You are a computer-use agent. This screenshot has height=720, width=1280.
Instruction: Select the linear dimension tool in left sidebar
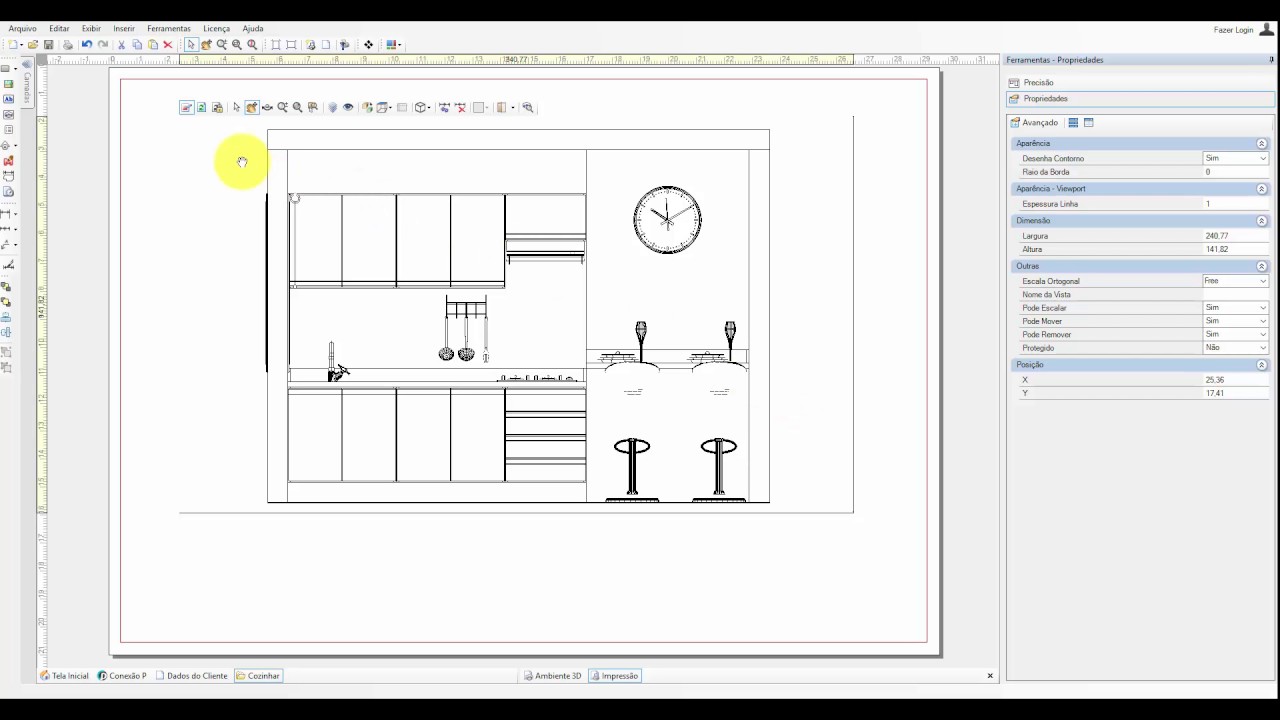(x=7, y=214)
